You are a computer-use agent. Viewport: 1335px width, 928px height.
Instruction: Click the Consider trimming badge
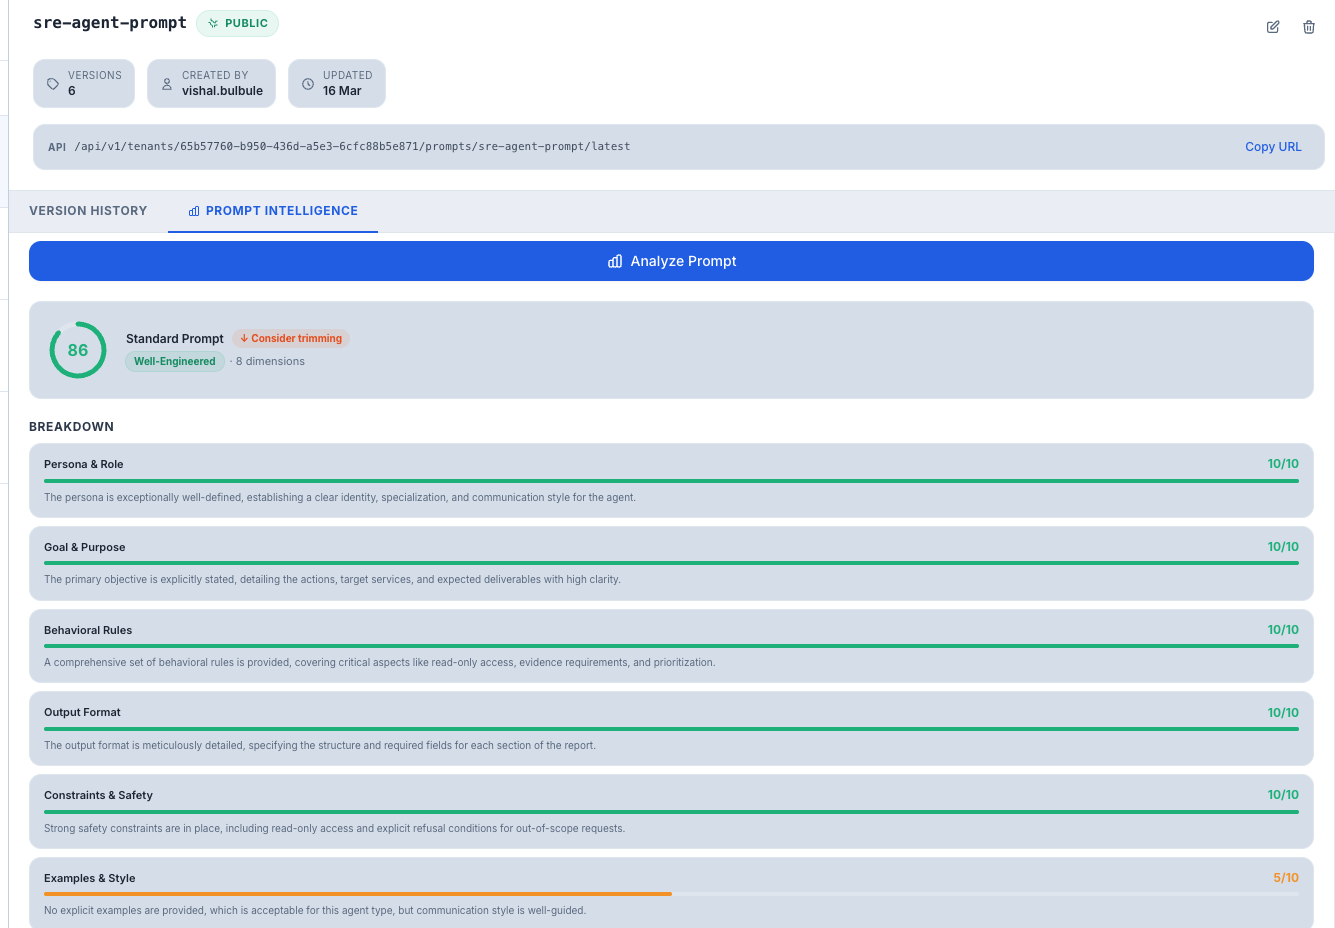pyautogui.click(x=290, y=338)
